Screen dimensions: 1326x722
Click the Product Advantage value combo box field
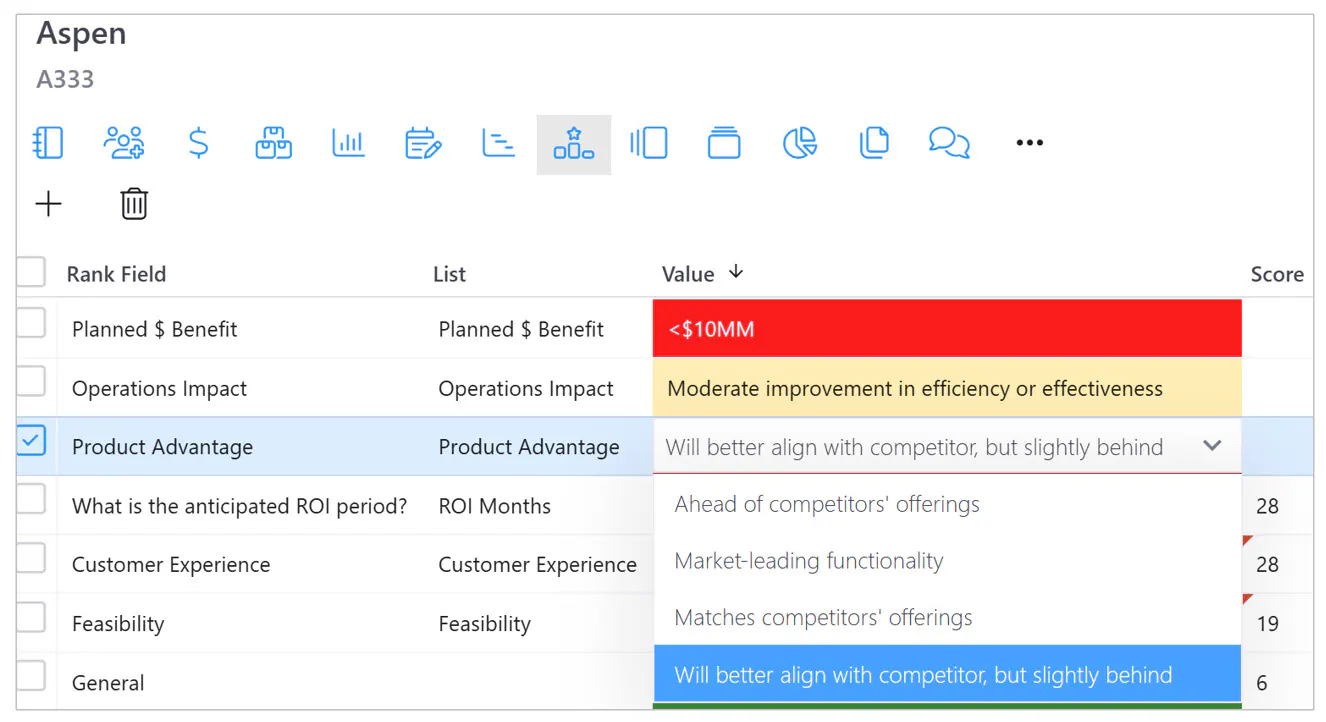click(x=947, y=447)
